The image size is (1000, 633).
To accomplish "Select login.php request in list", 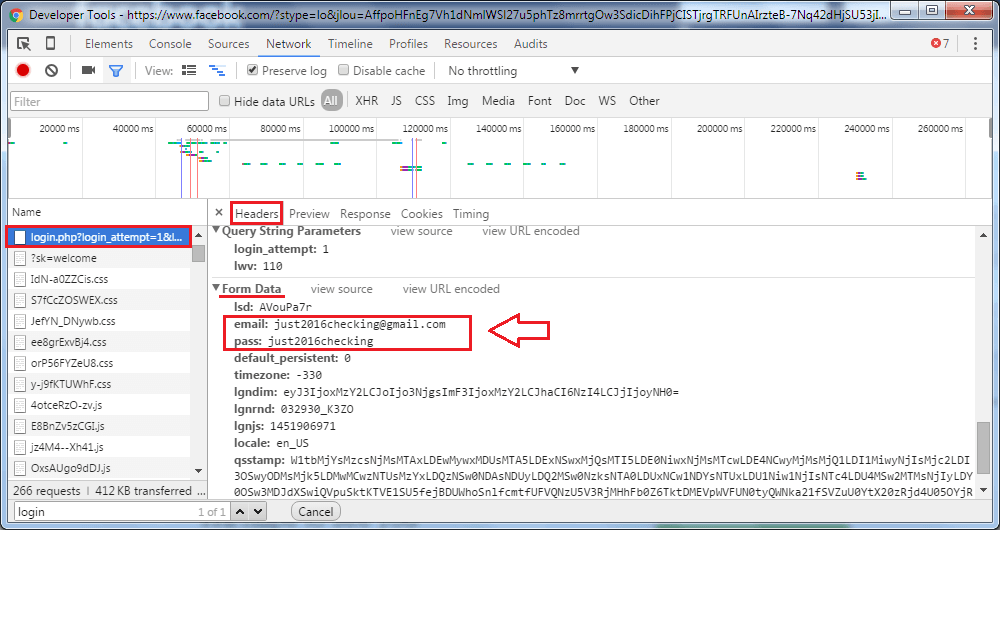I will pyautogui.click(x=99, y=237).
